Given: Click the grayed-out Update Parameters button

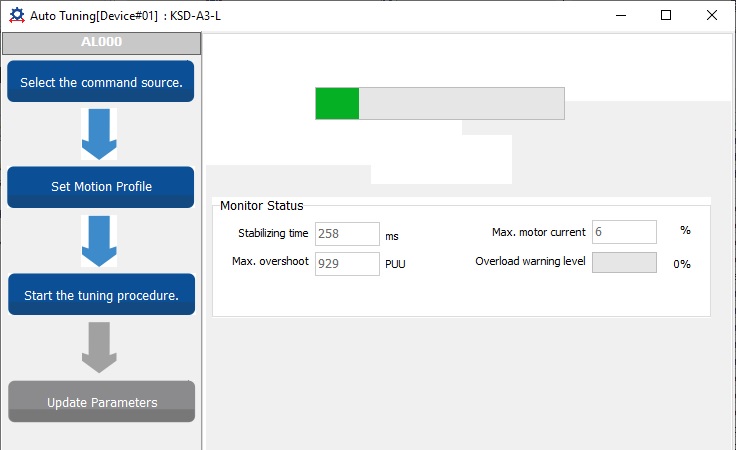Looking at the screenshot, I should pyautogui.click(x=100, y=402).
